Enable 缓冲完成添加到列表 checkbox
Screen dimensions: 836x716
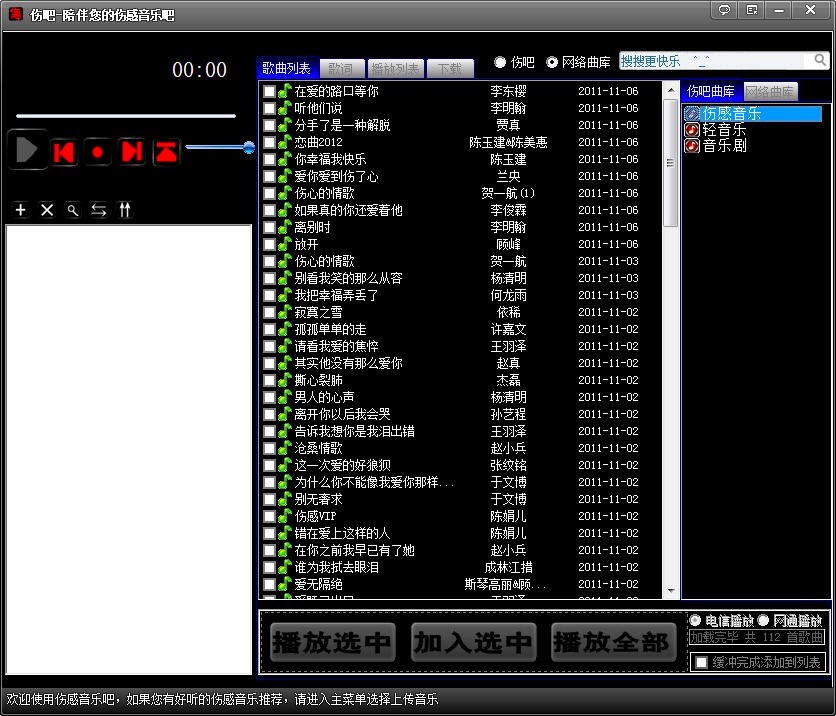[702, 662]
